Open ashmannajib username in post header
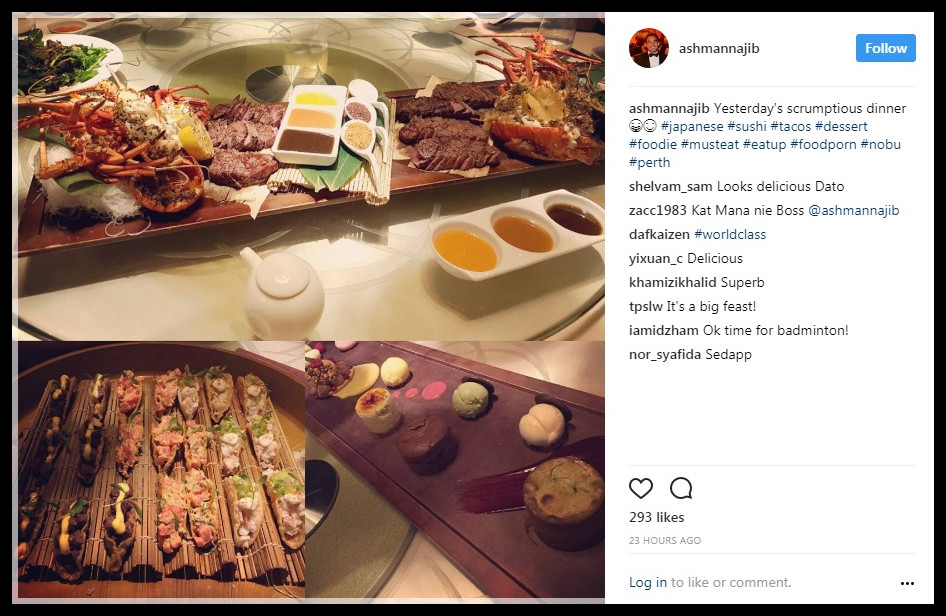946x616 pixels. coord(719,48)
